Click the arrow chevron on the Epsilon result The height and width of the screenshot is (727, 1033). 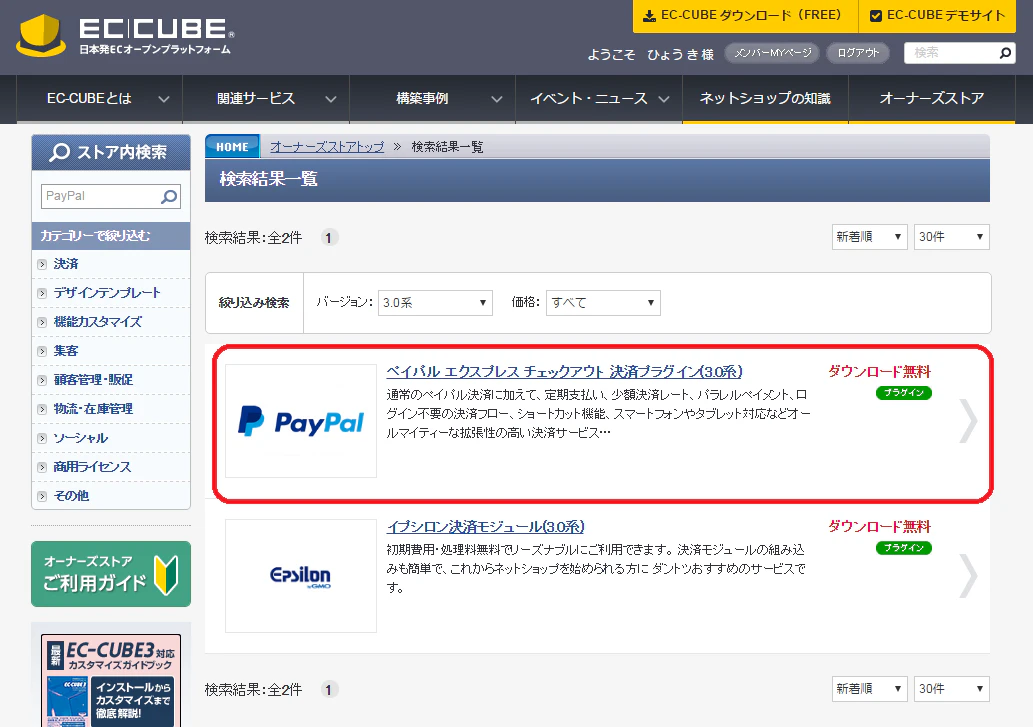click(968, 576)
